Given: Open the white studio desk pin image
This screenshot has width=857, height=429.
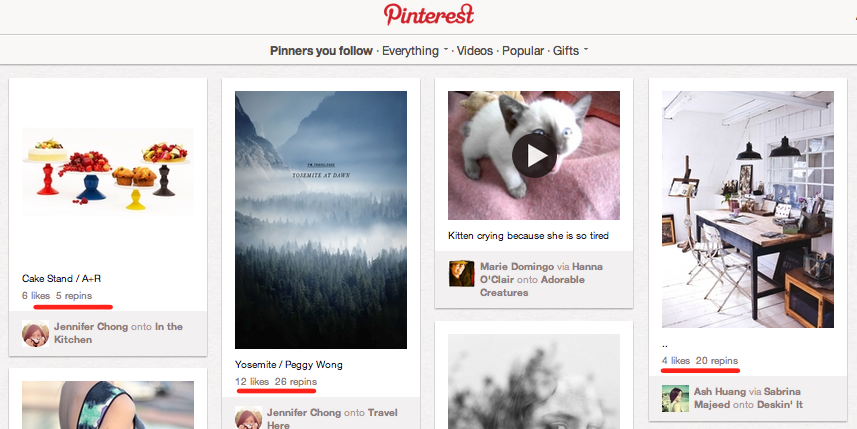Looking at the screenshot, I should (748, 209).
